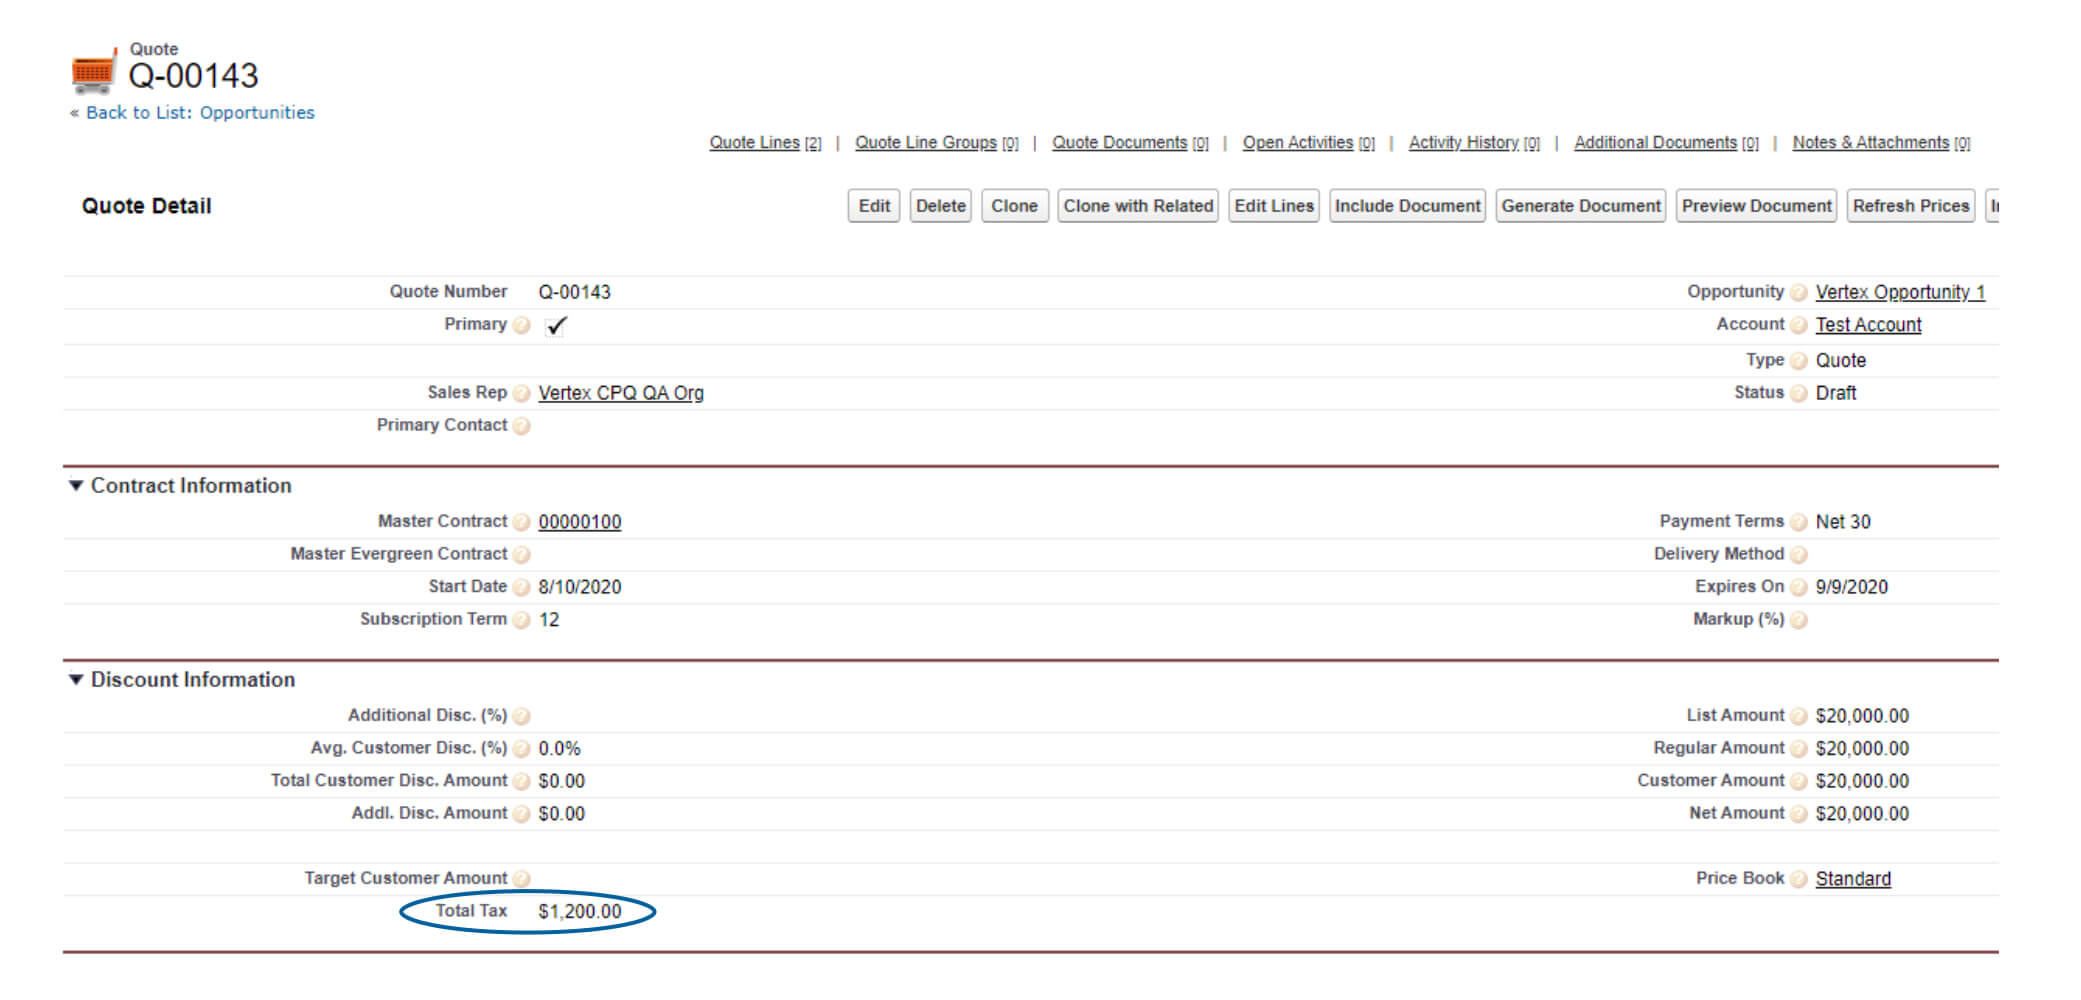This screenshot has width=2081, height=1000.
Task: Click the Edit Lines button
Action: 1274,206
